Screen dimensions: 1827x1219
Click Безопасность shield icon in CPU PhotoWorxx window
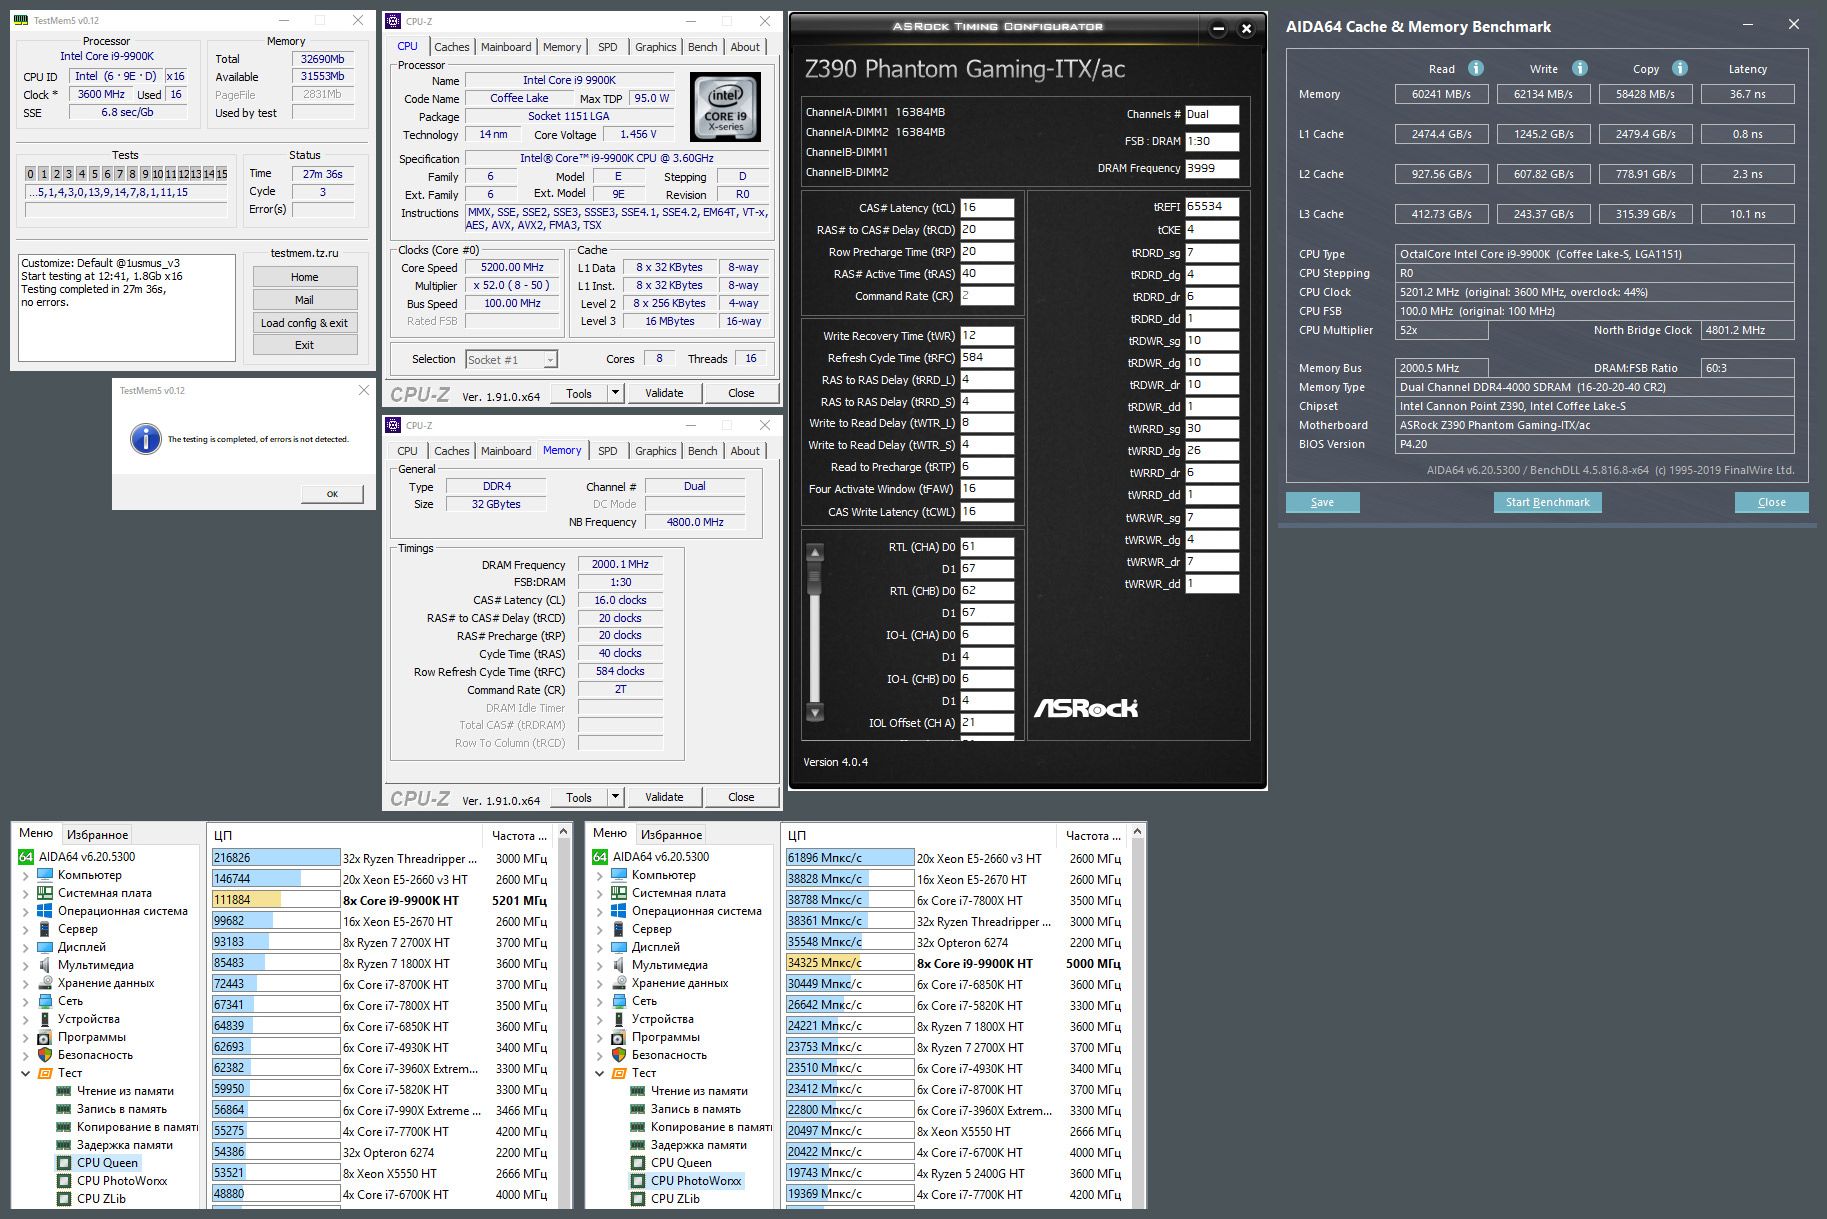click(619, 1055)
